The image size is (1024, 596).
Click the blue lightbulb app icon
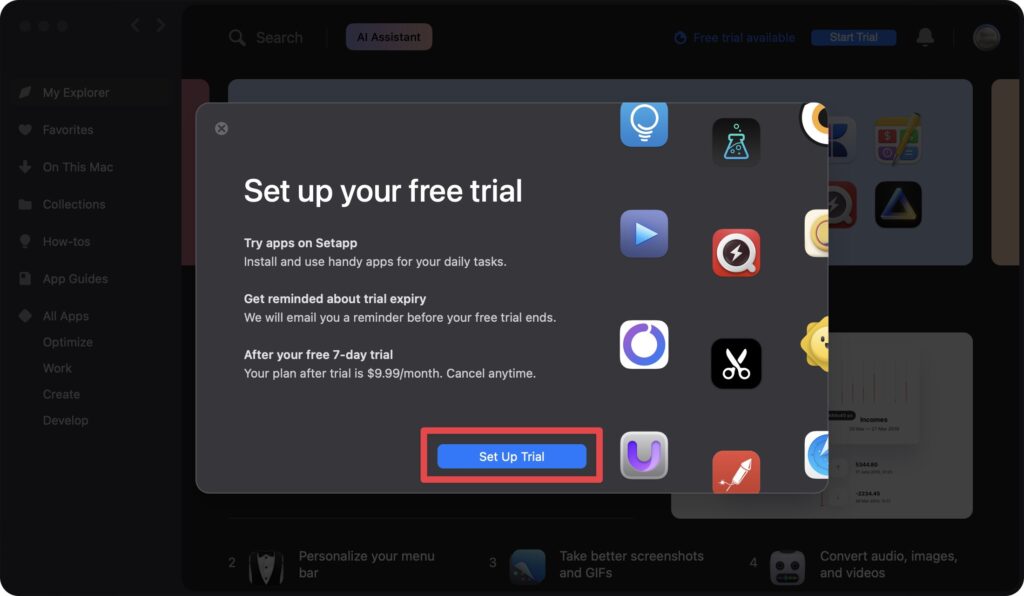coord(644,124)
